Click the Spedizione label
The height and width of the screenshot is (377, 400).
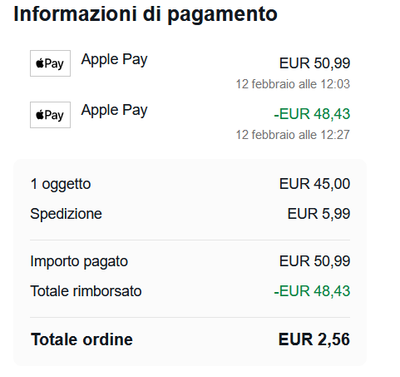pyautogui.click(x=66, y=214)
